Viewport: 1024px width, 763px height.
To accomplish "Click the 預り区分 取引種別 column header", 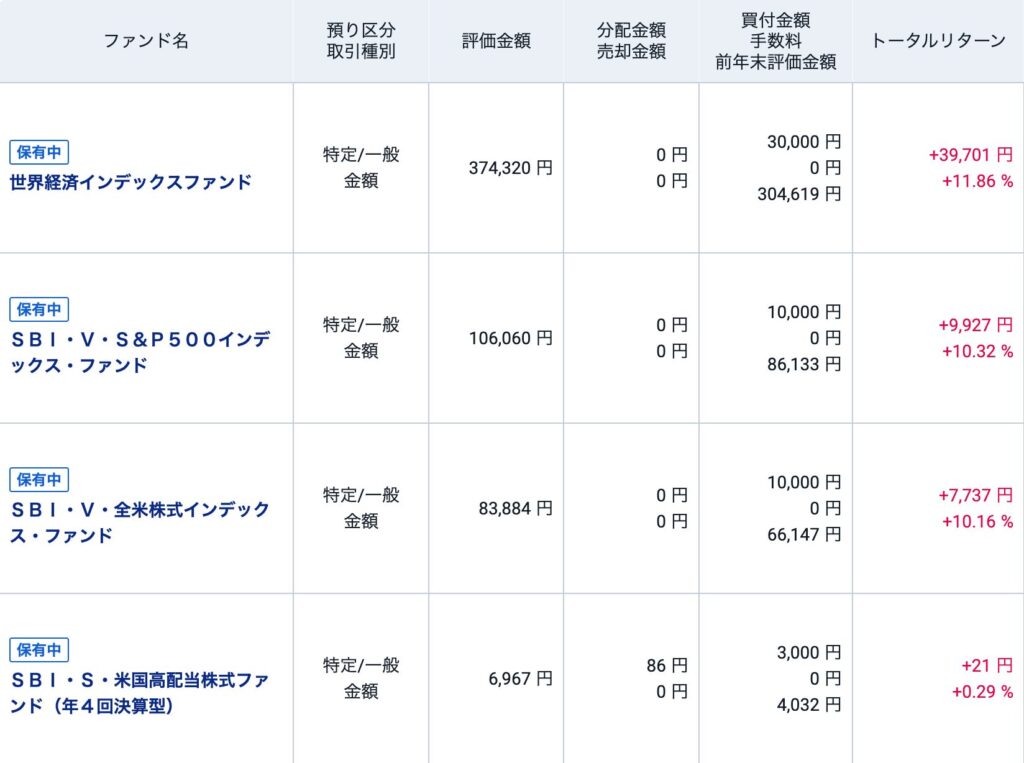I will click(x=361, y=41).
